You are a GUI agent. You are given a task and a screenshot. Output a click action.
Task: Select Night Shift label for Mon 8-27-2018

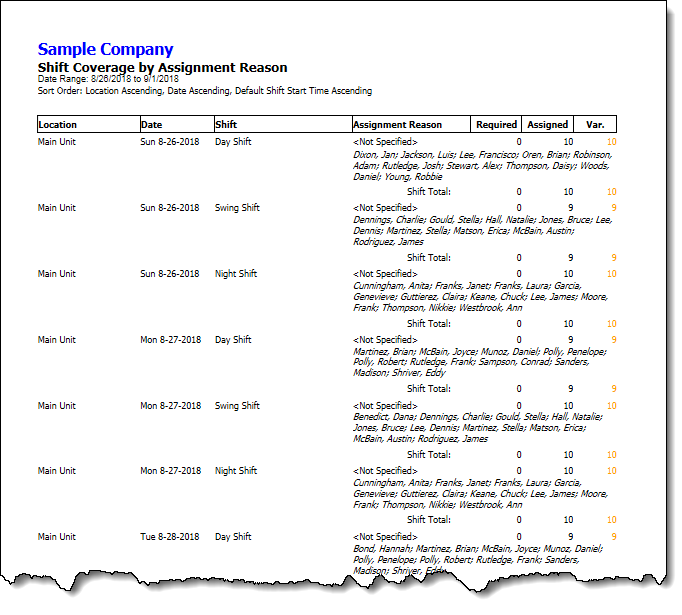coord(236,471)
